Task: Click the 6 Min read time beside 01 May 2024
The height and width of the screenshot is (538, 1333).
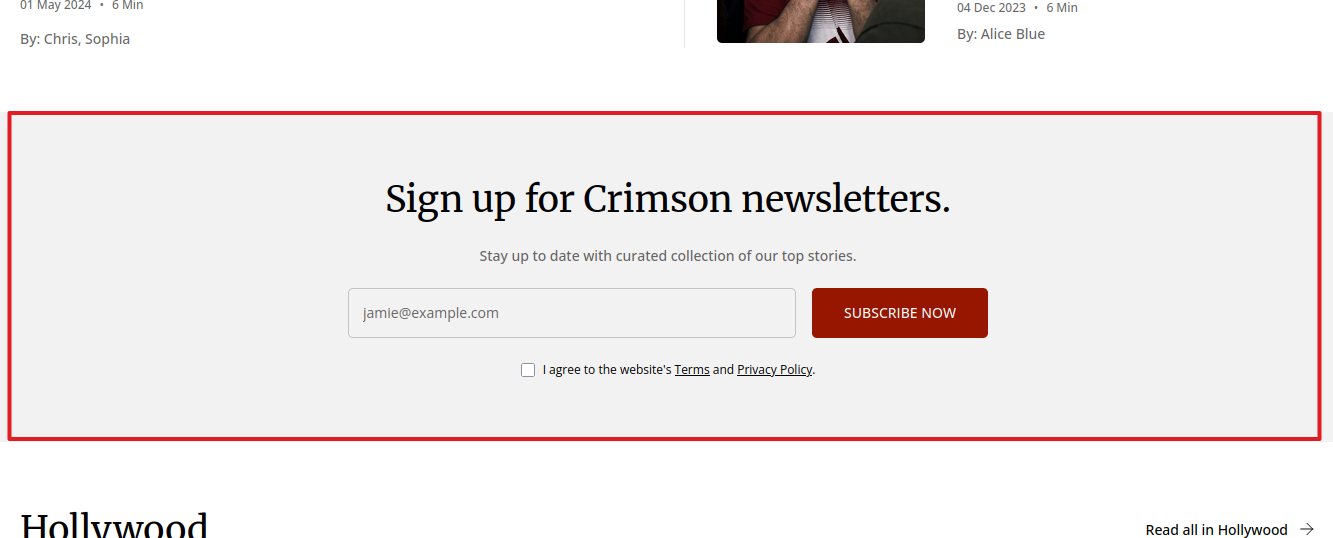Action: point(128,6)
